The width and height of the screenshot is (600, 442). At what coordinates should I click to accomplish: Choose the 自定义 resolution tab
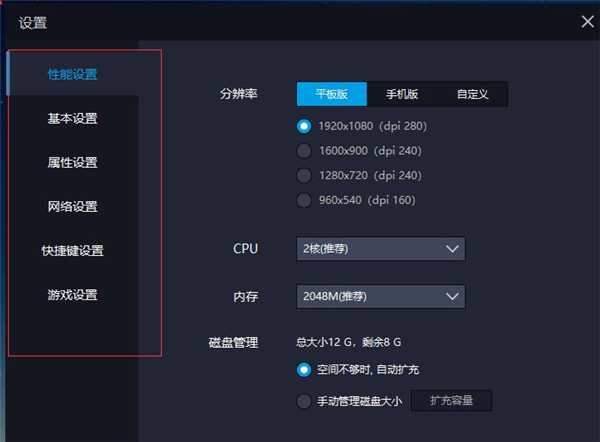coord(472,94)
